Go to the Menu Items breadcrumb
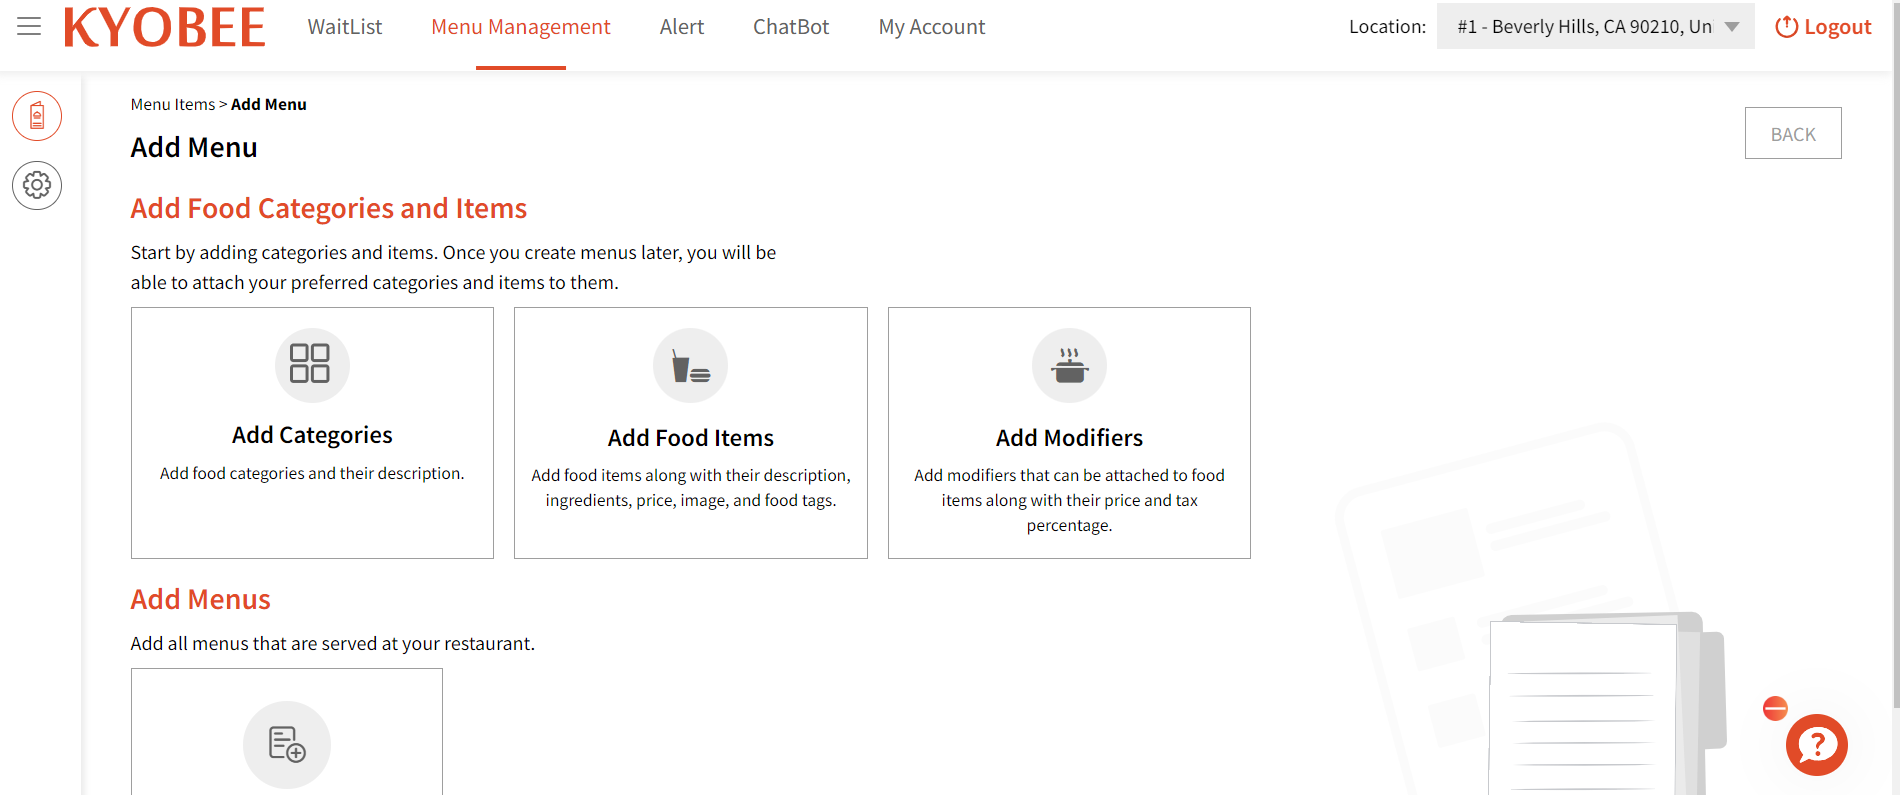The image size is (1900, 795). [173, 104]
